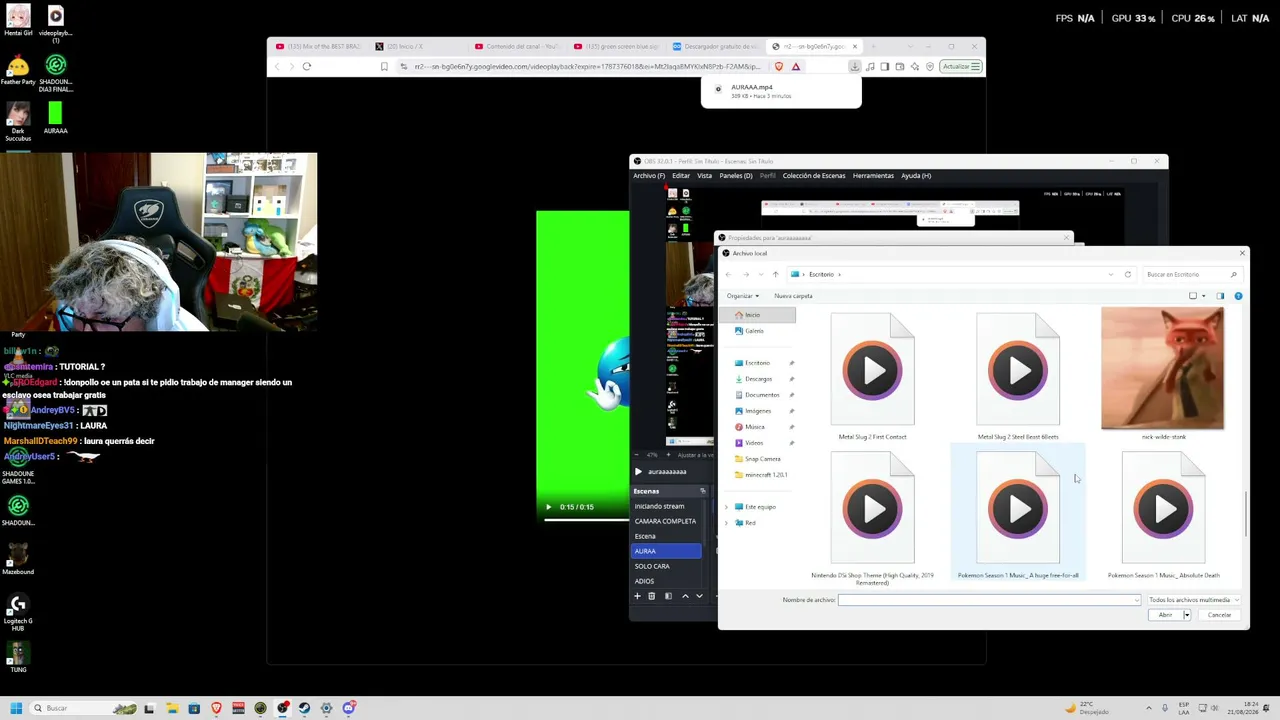1280x720 pixels.
Task: Expand the Este equipo tree node
Action: (727, 507)
